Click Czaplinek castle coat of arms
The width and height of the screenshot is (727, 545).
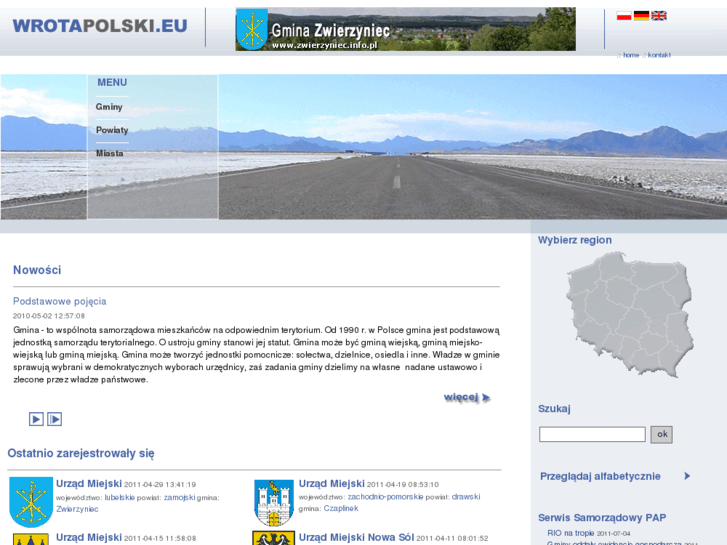pyautogui.click(x=274, y=503)
